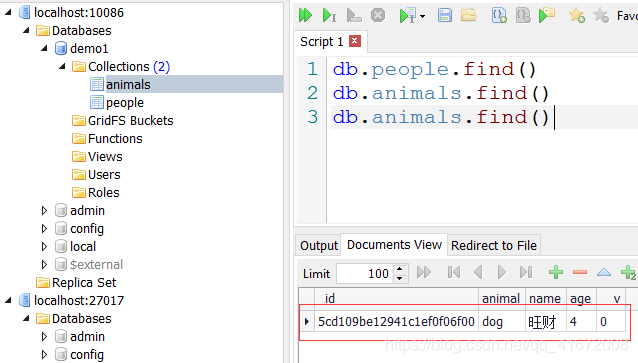Screen dimensions: 638x363
Task: Switch to the Output tab
Action: pyautogui.click(x=319, y=245)
